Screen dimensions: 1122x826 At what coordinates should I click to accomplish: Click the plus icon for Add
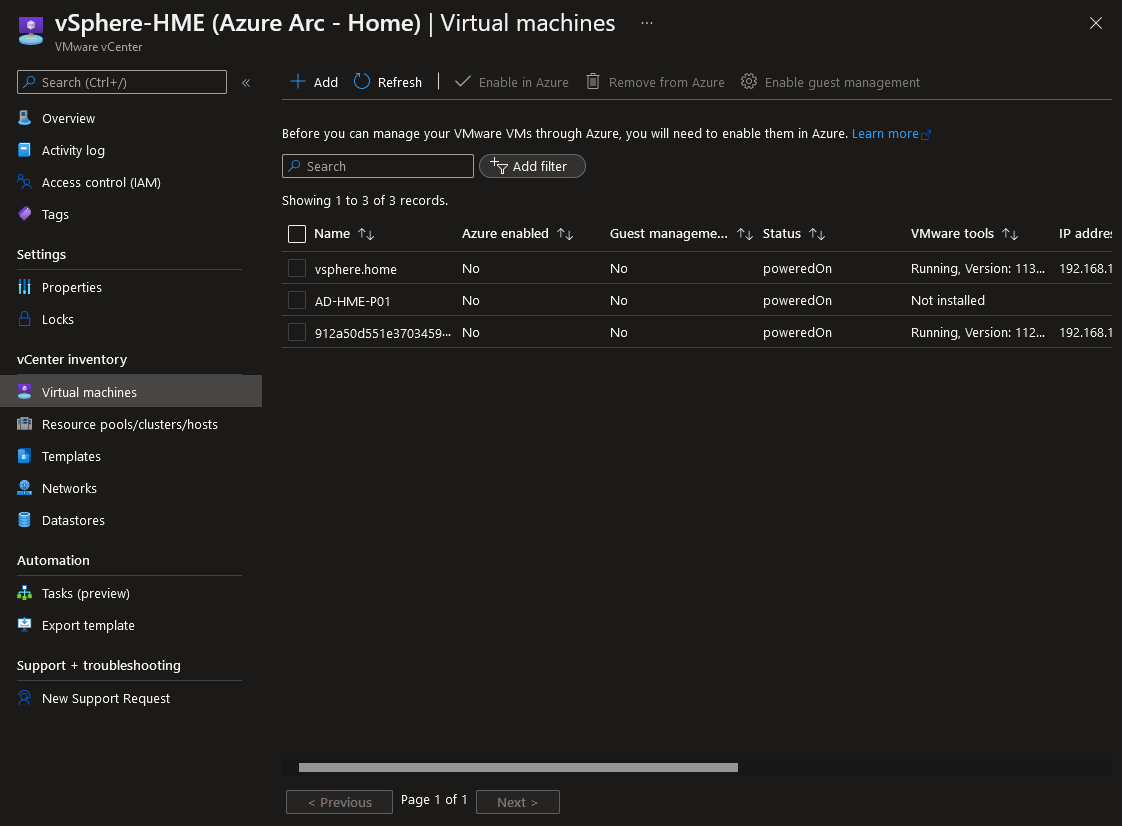tap(298, 82)
